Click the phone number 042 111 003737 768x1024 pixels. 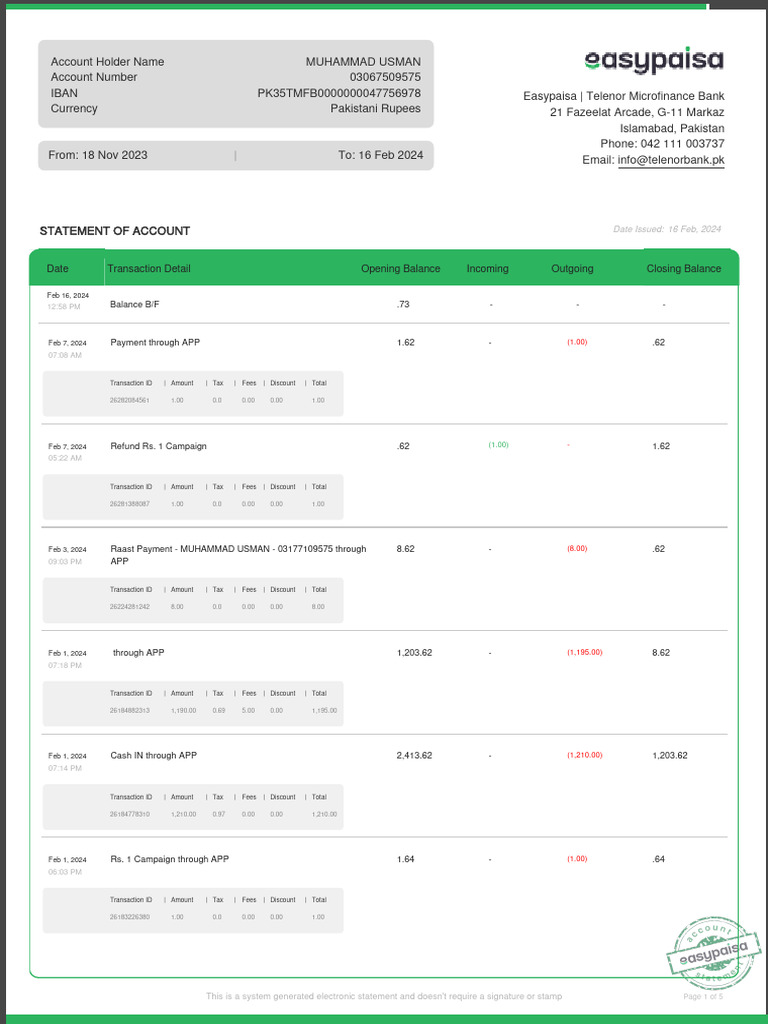coord(685,144)
